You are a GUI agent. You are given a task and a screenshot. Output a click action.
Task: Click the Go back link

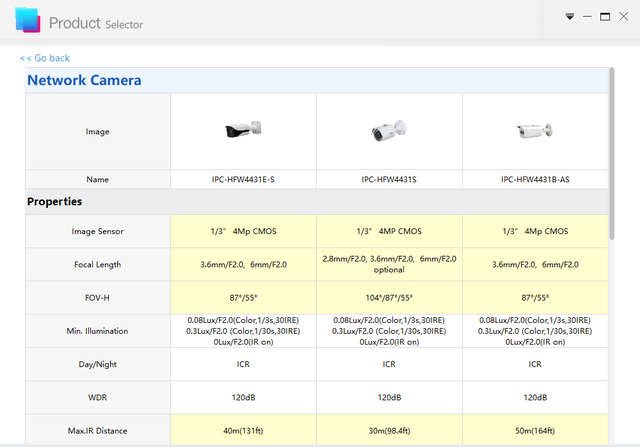point(45,58)
